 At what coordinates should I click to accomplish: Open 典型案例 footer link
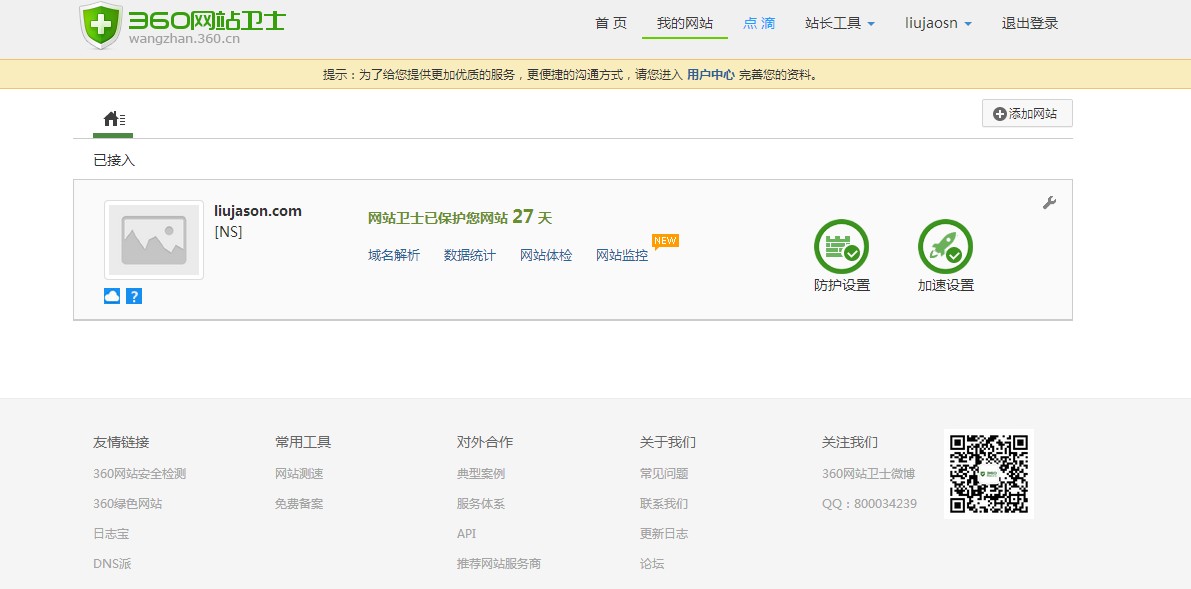[x=481, y=473]
